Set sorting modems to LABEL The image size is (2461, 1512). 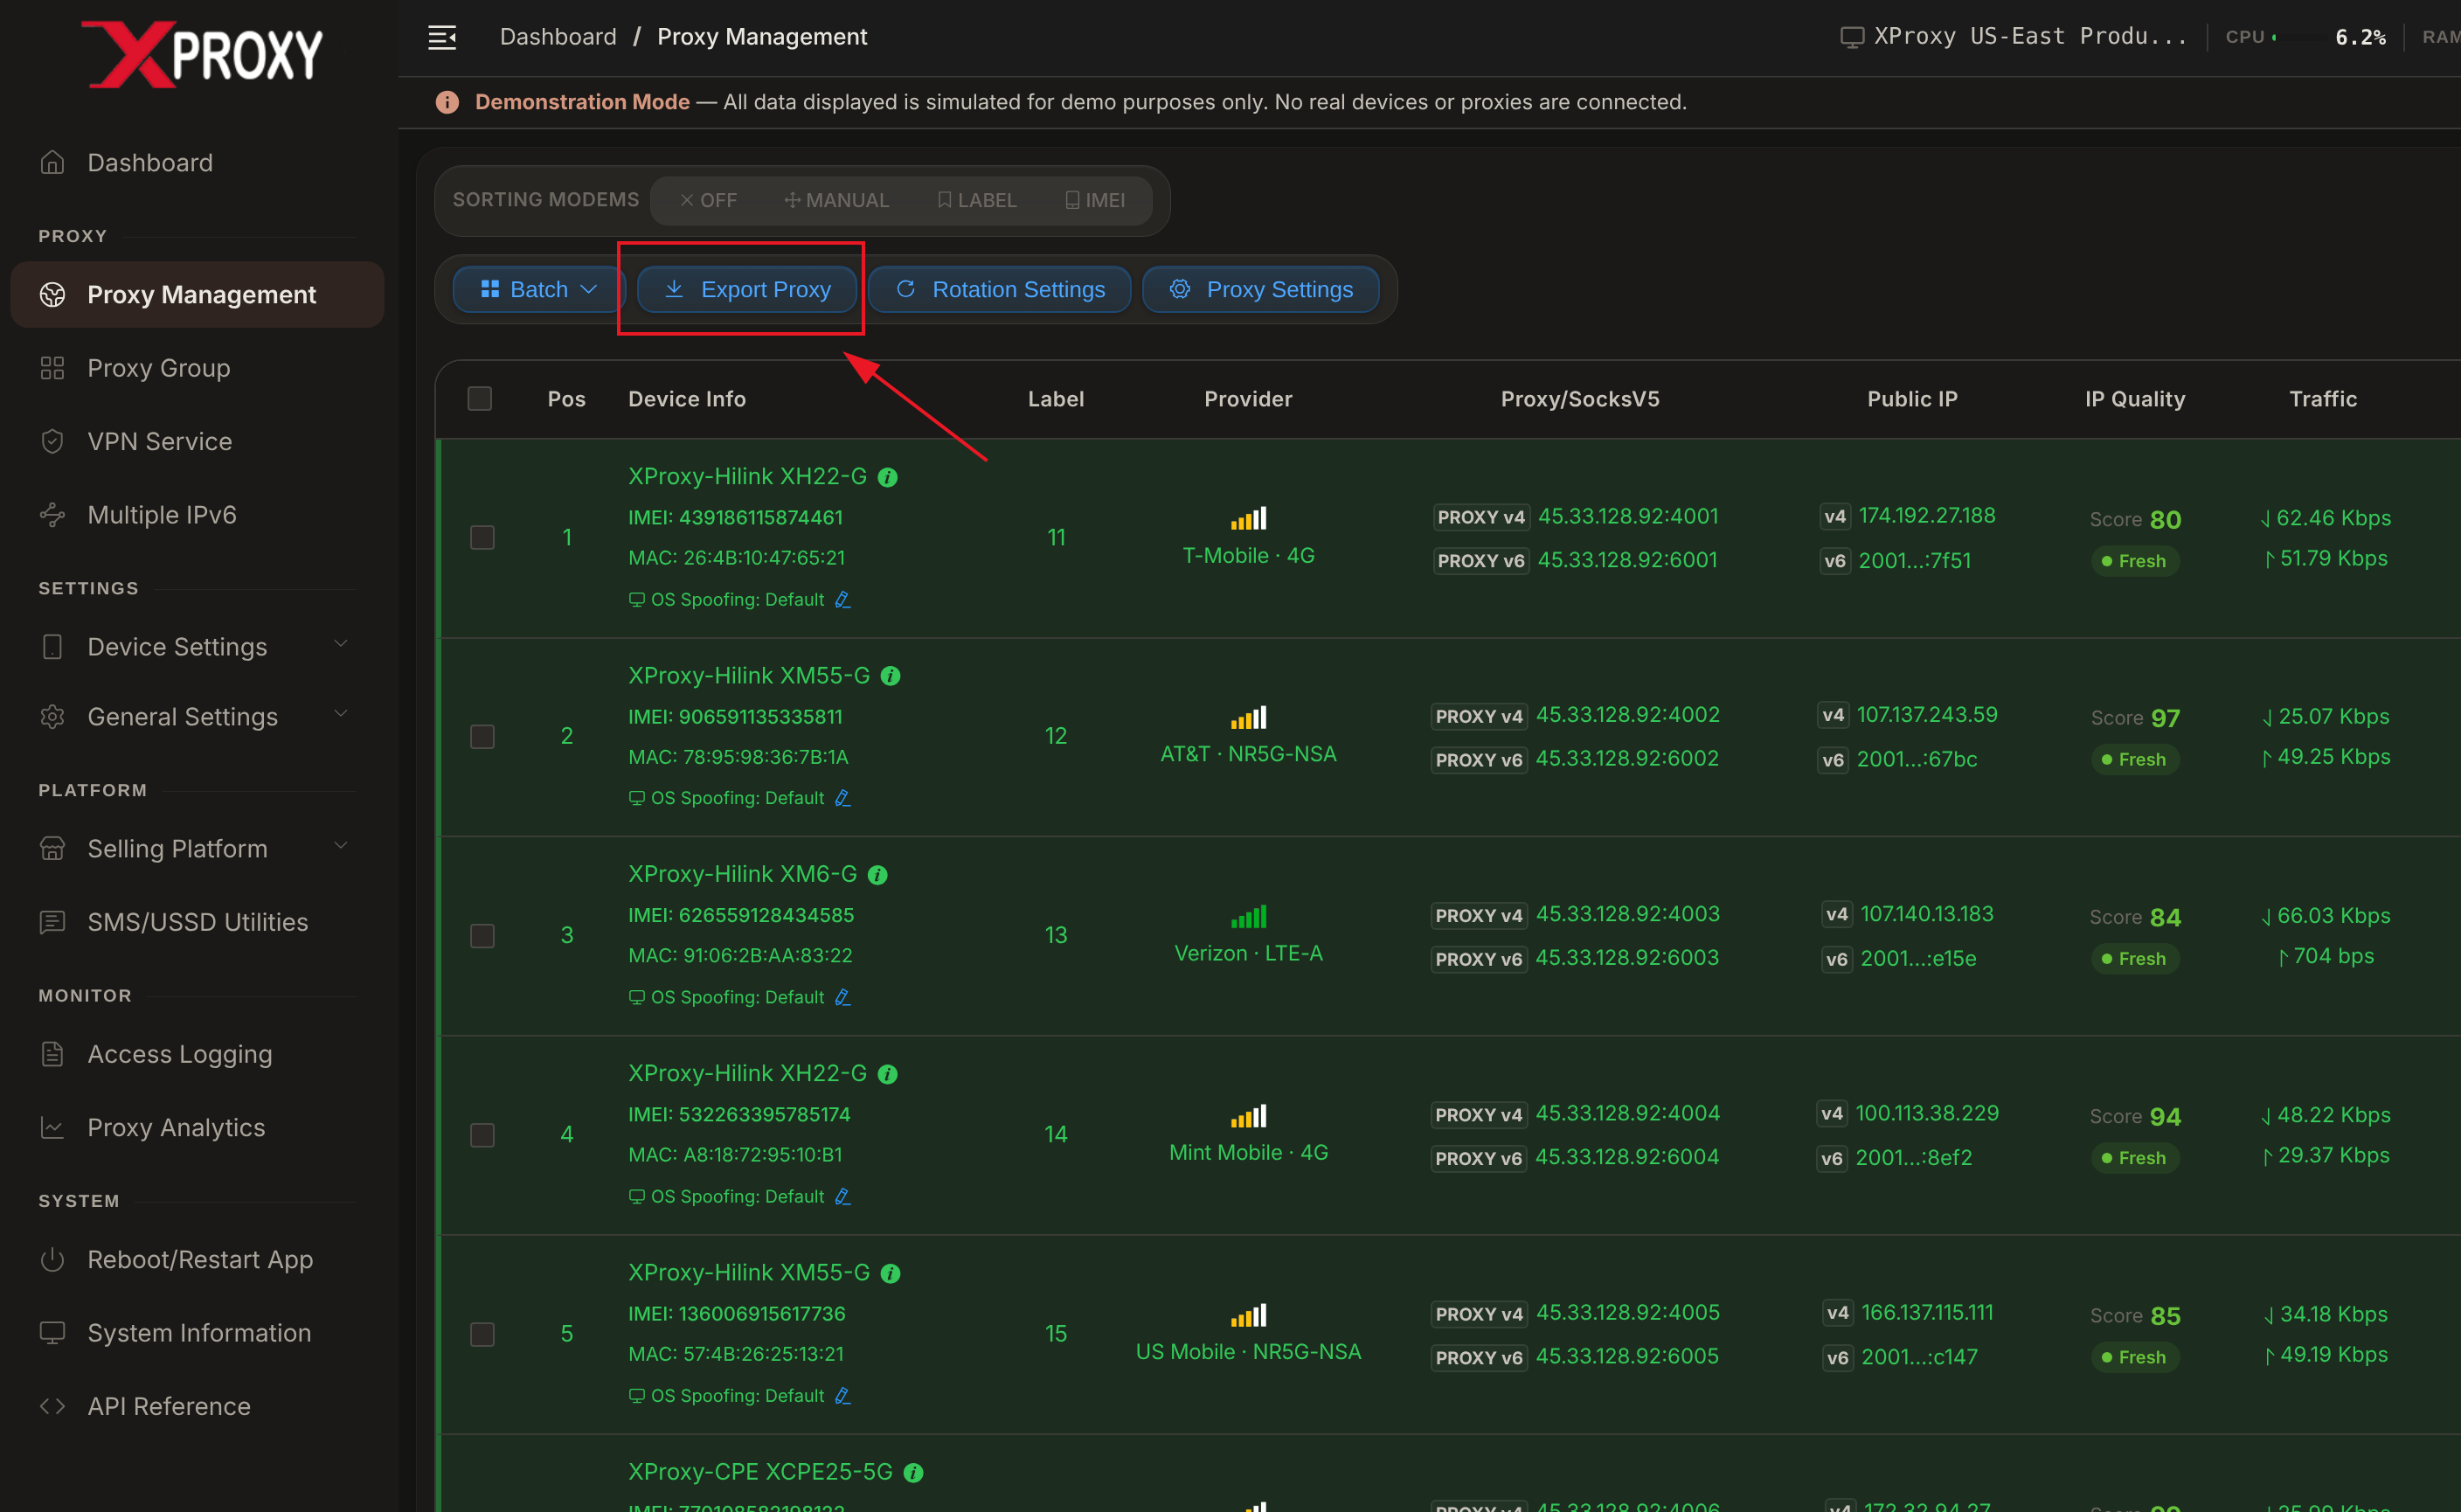coord(977,200)
